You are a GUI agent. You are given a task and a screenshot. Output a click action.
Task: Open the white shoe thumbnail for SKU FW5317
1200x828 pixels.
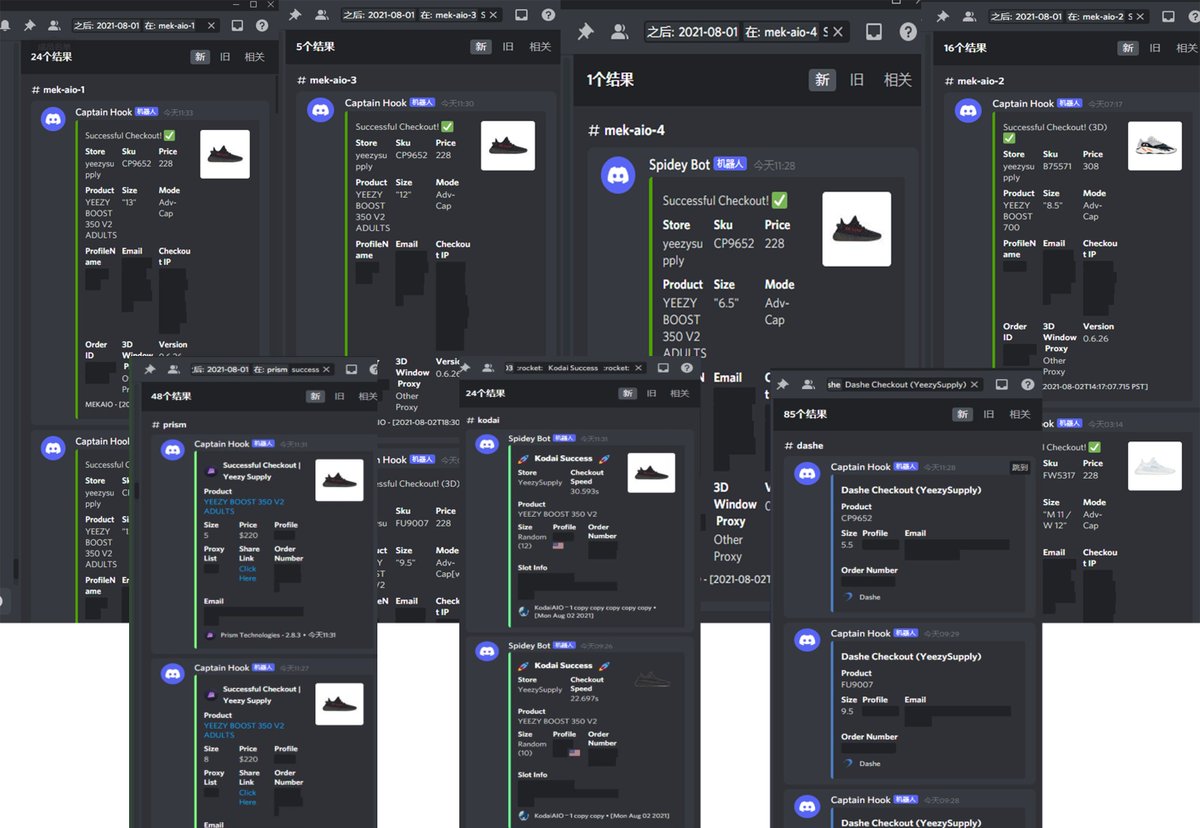click(1154, 465)
